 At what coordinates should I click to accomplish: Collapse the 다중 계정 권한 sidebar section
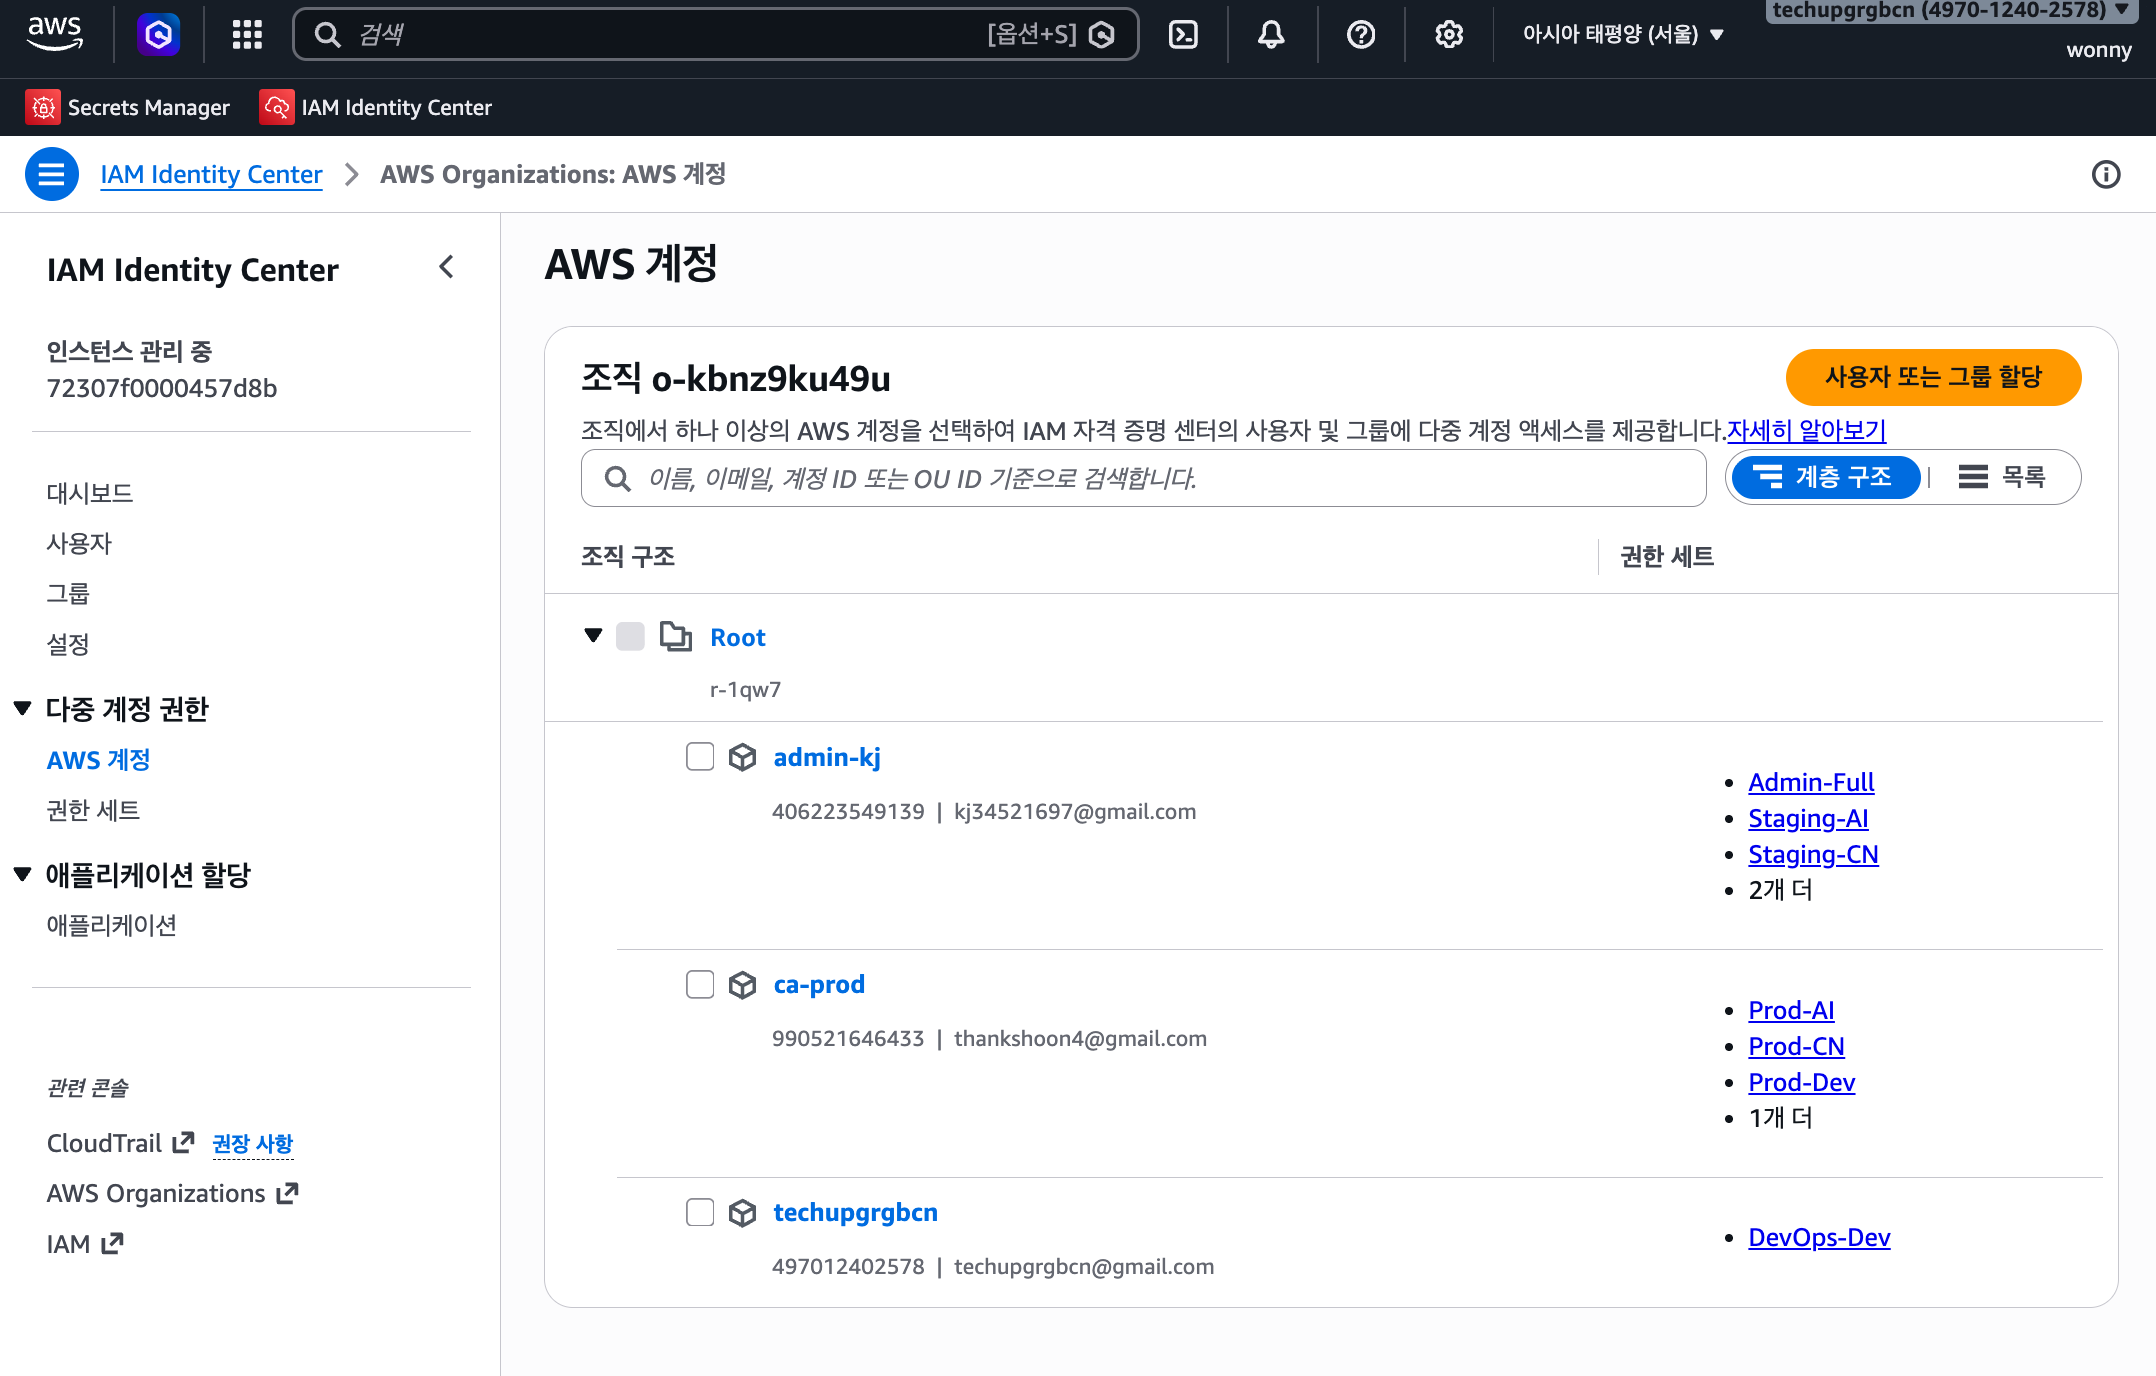tap(23, 709)
